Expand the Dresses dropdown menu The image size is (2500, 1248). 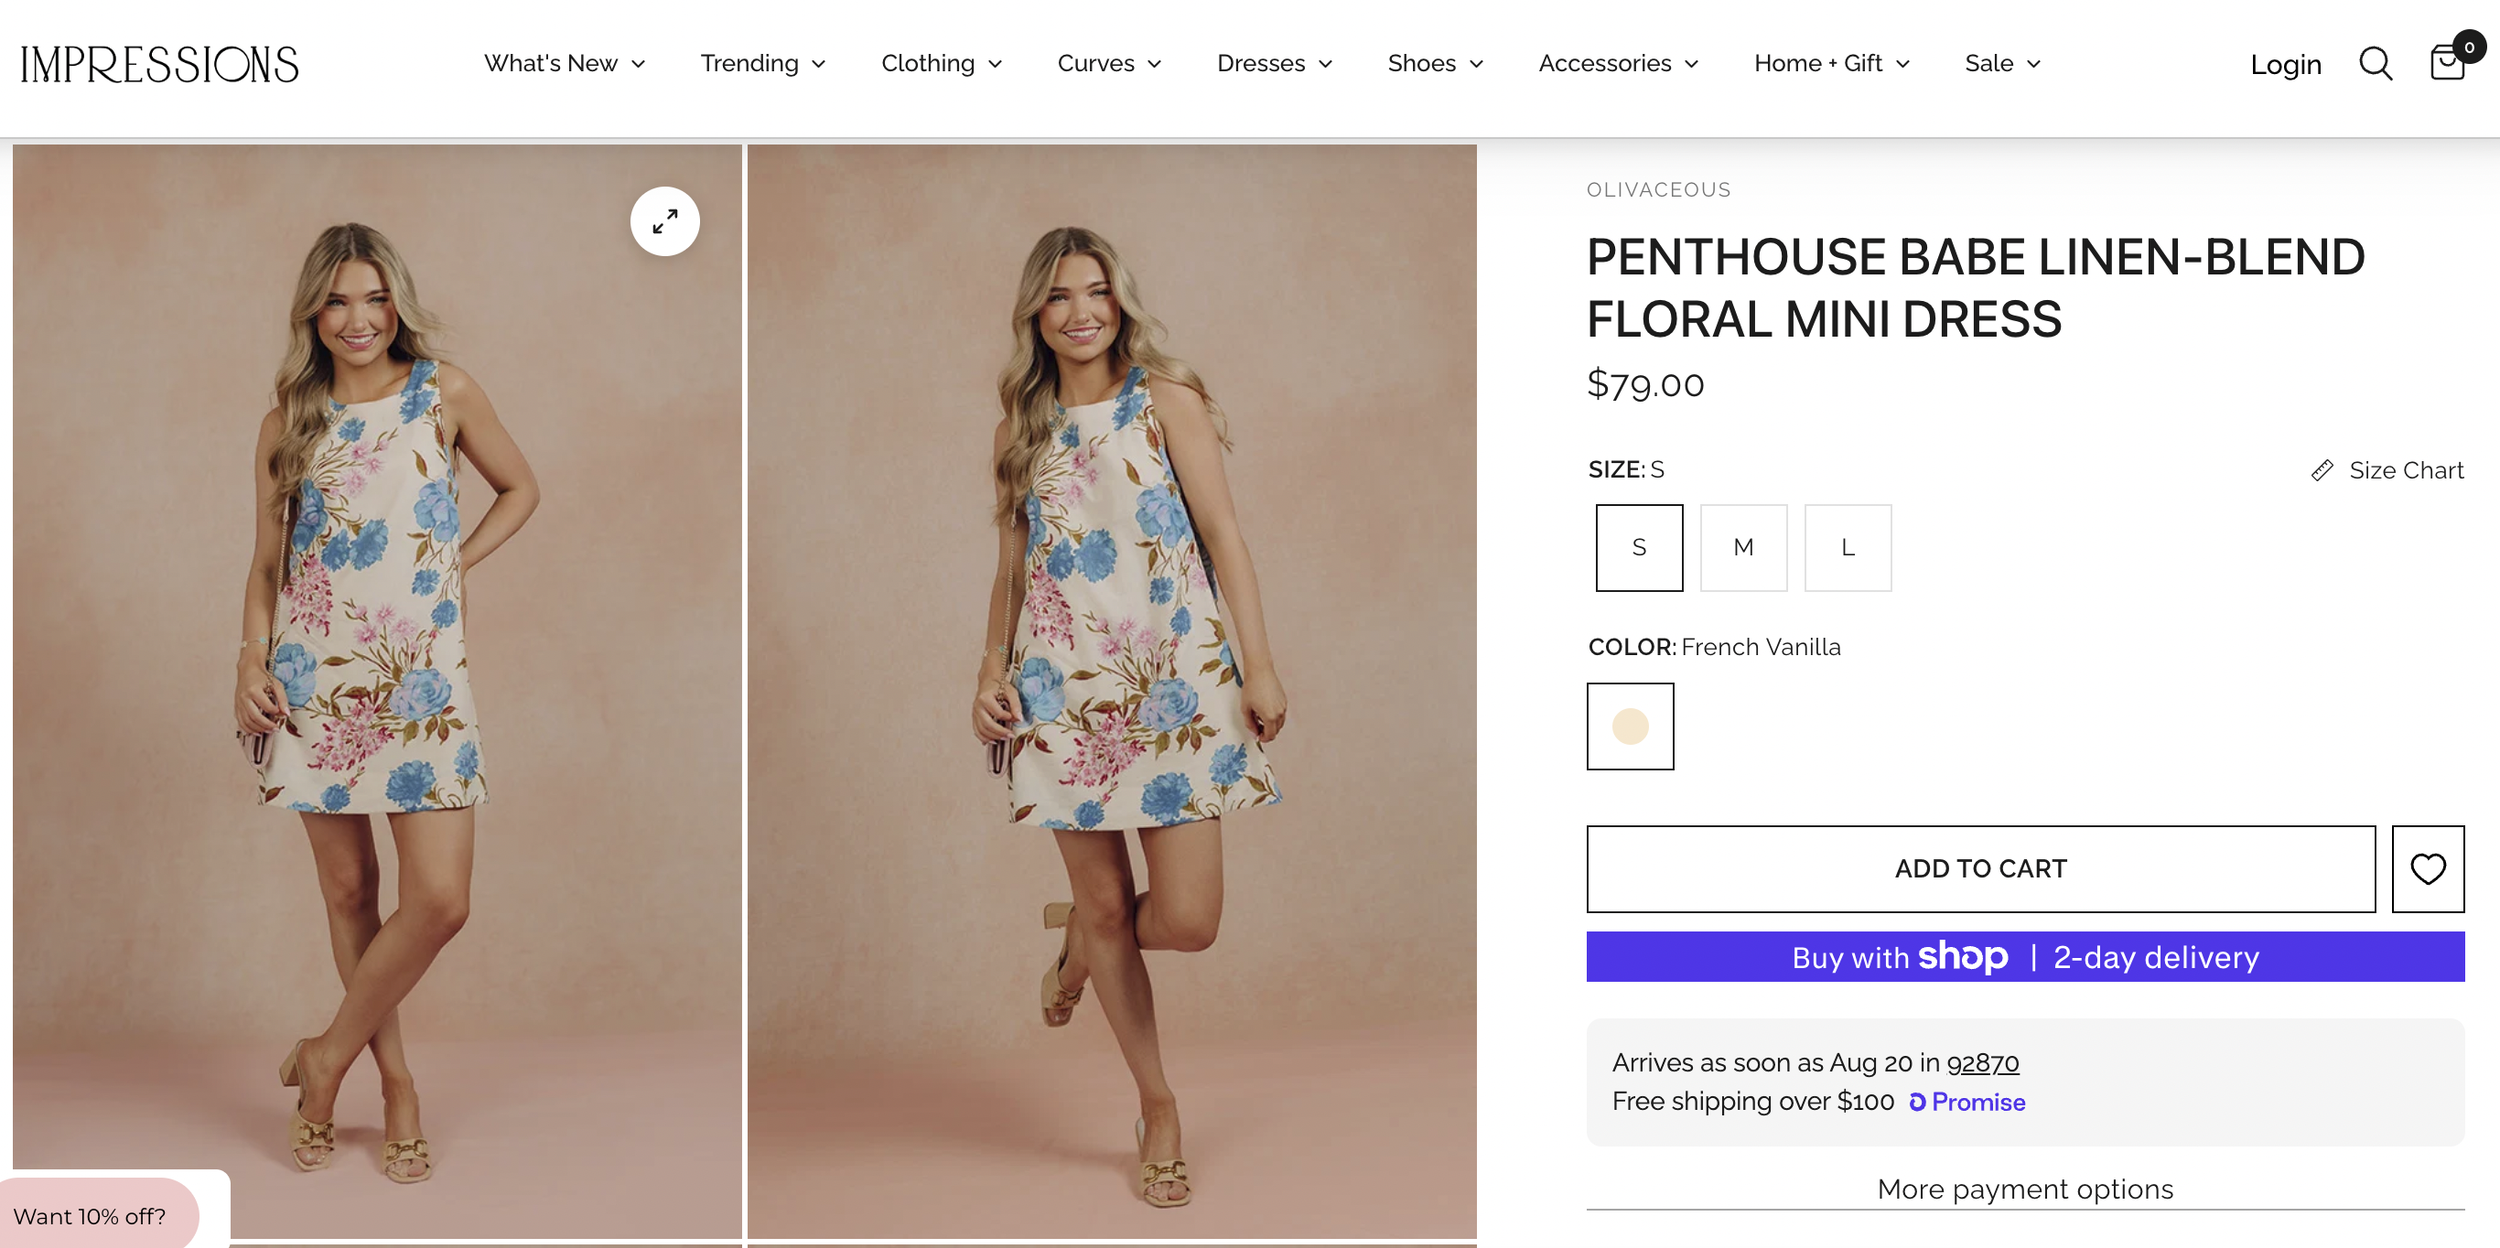point(1274,63)
